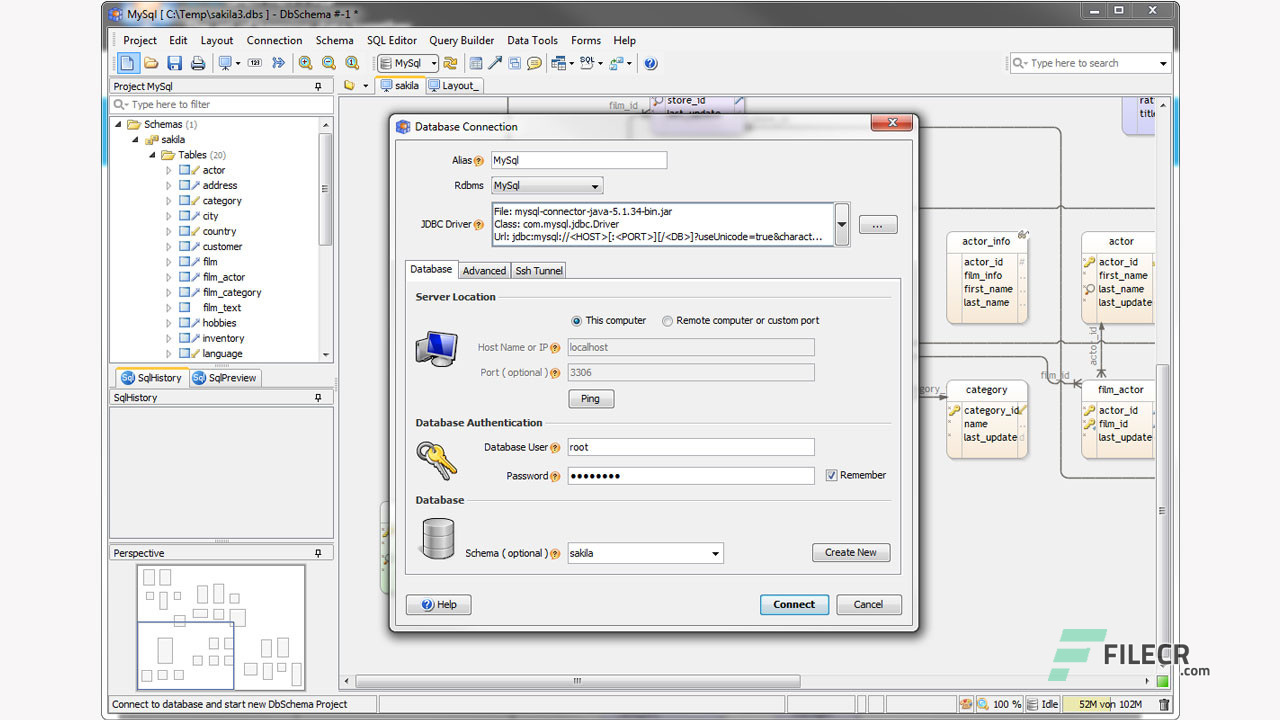Open the Query Builder menu
The image size is (1280, 720).
pos(462,40)
